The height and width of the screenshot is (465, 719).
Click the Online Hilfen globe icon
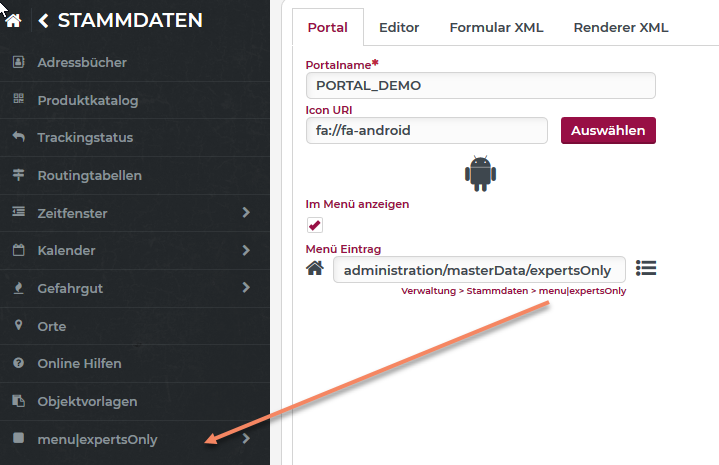(x=18, y=364)
